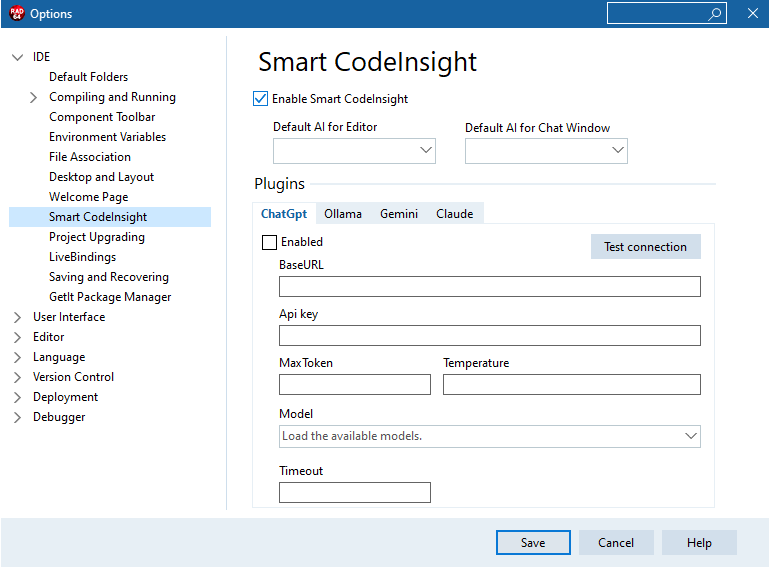
Task: Select the Debugger category
Action: (x=59, y=417)
